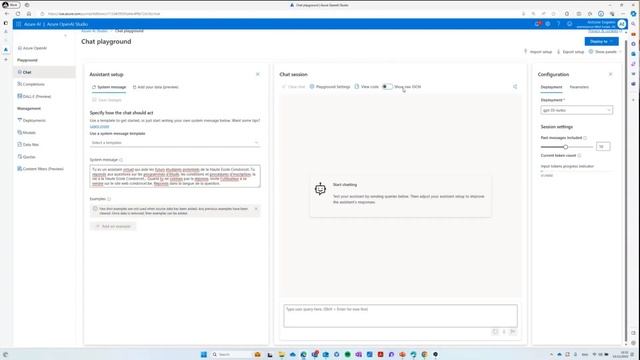Viewport: 640px width, 360px height.
Task: Click info icon next to Past messages included
Action: pos(585,138)
